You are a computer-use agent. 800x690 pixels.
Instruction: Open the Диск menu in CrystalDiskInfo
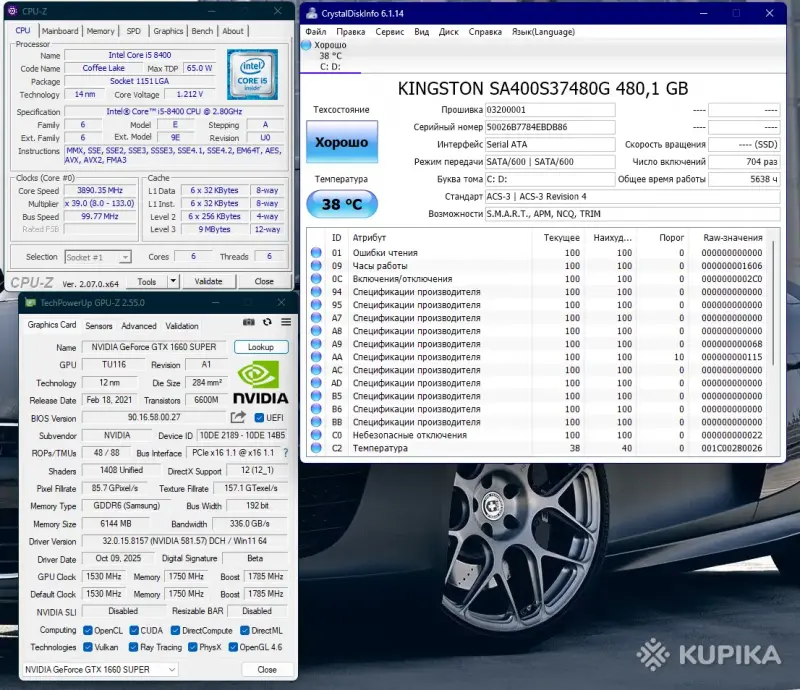[448, 32]
